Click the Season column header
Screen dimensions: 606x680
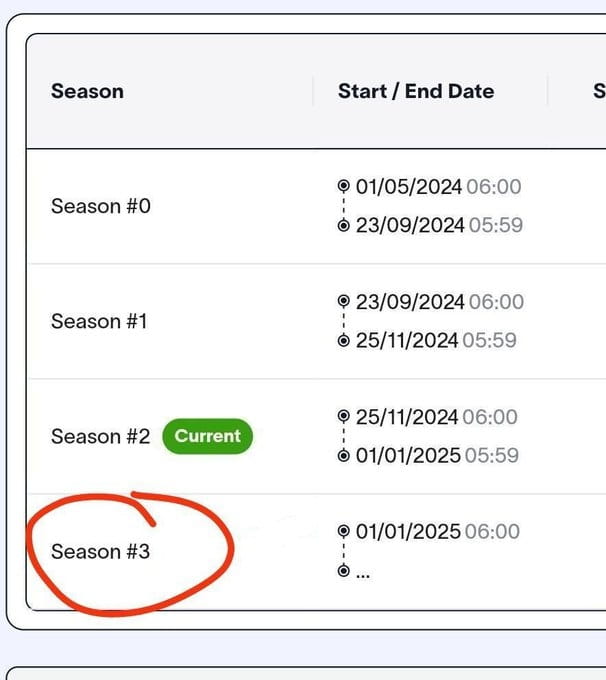coord(87,91)
